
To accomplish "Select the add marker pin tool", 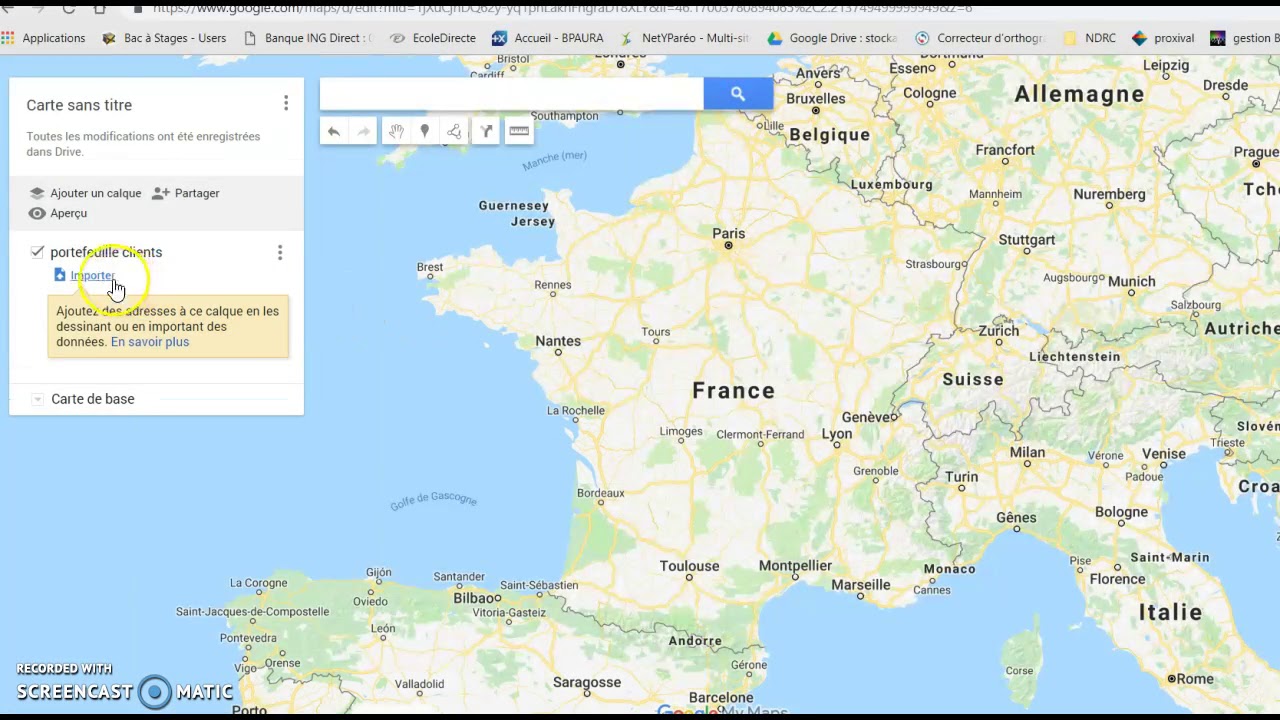I will (424, 132).
